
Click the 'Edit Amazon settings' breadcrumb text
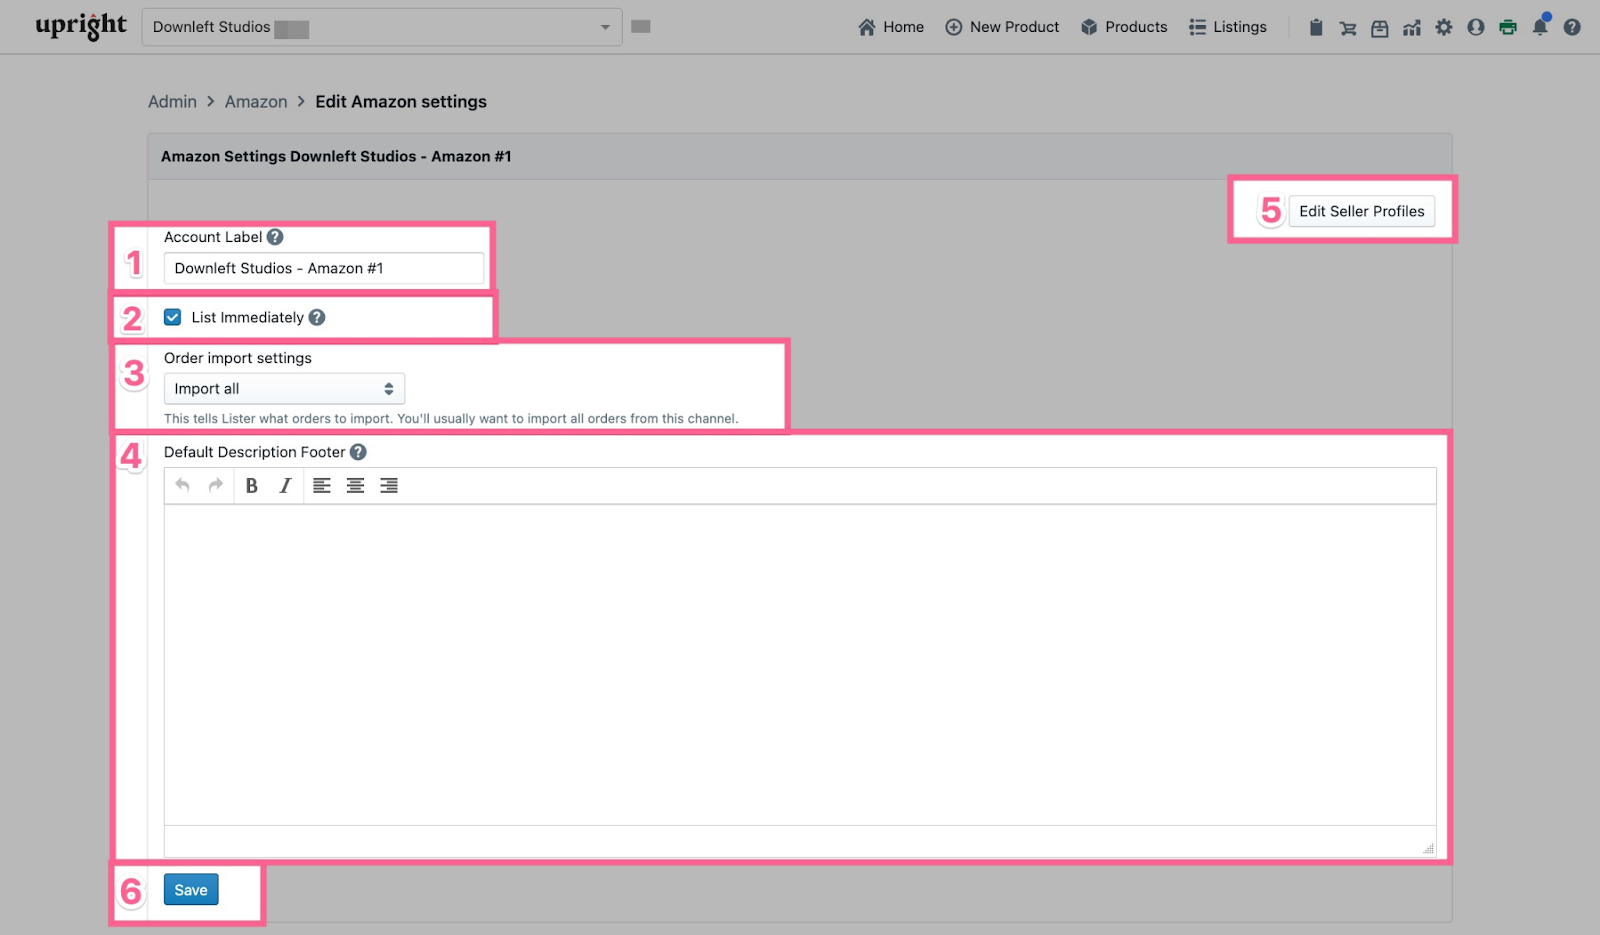pos(401,102)
